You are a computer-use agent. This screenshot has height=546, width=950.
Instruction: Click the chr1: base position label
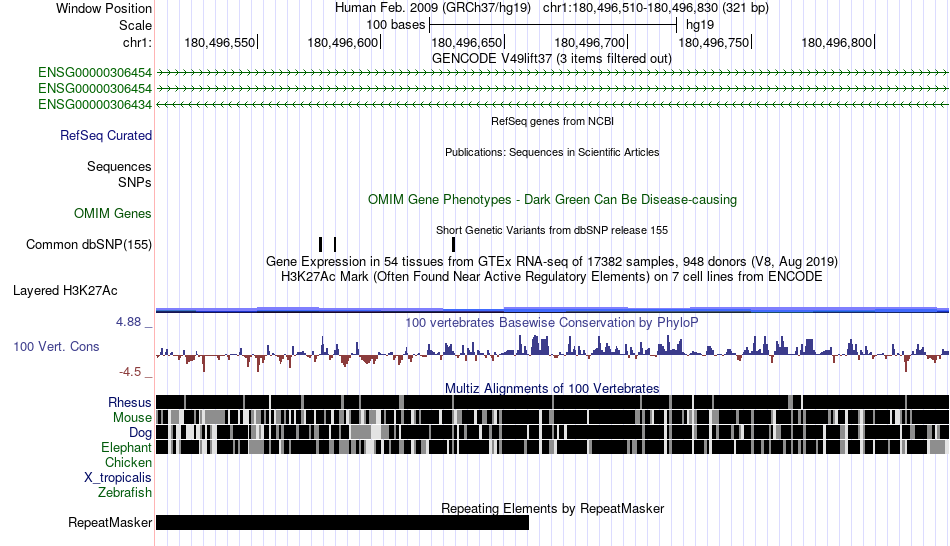(137, 42)
